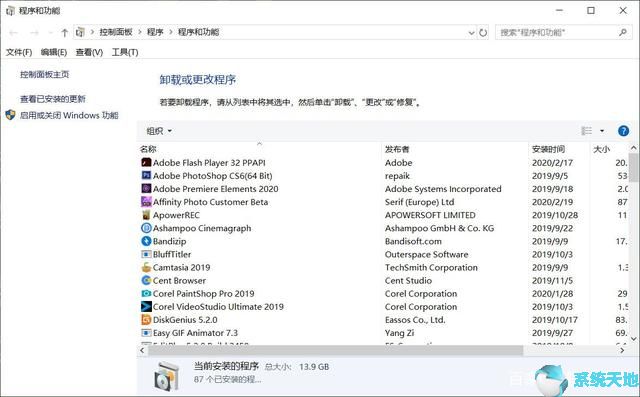Click the 控制面板 breadcrumb

116,32
